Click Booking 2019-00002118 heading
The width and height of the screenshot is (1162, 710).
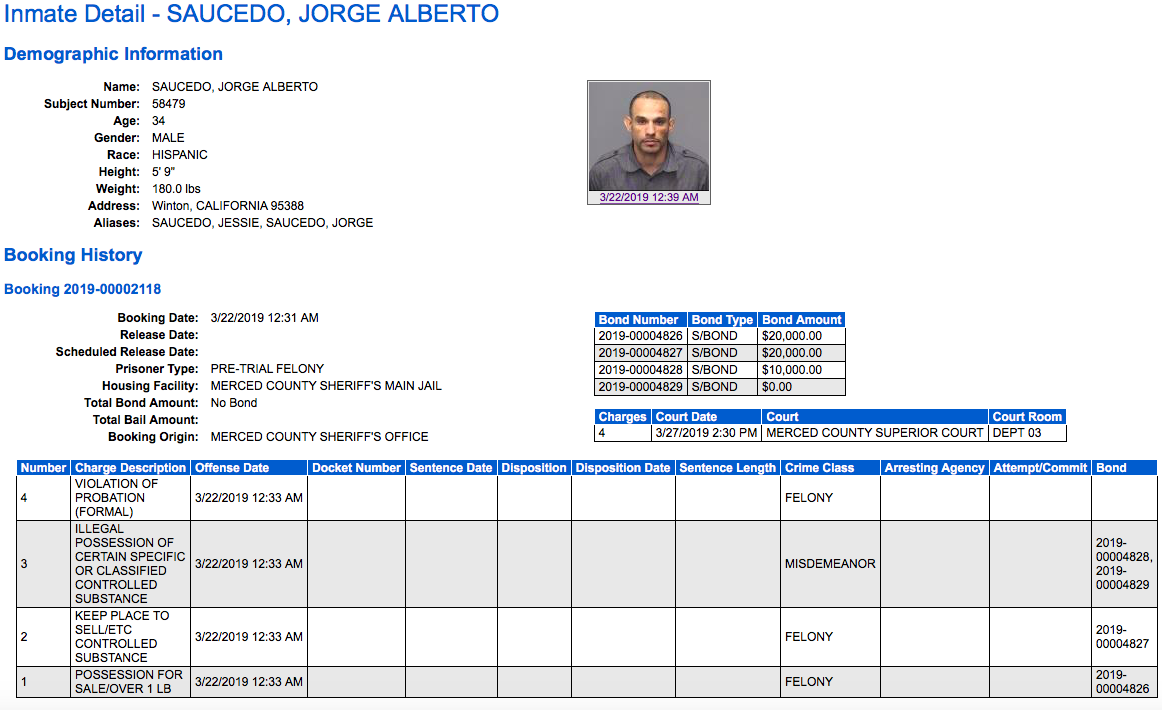point(82,289)
